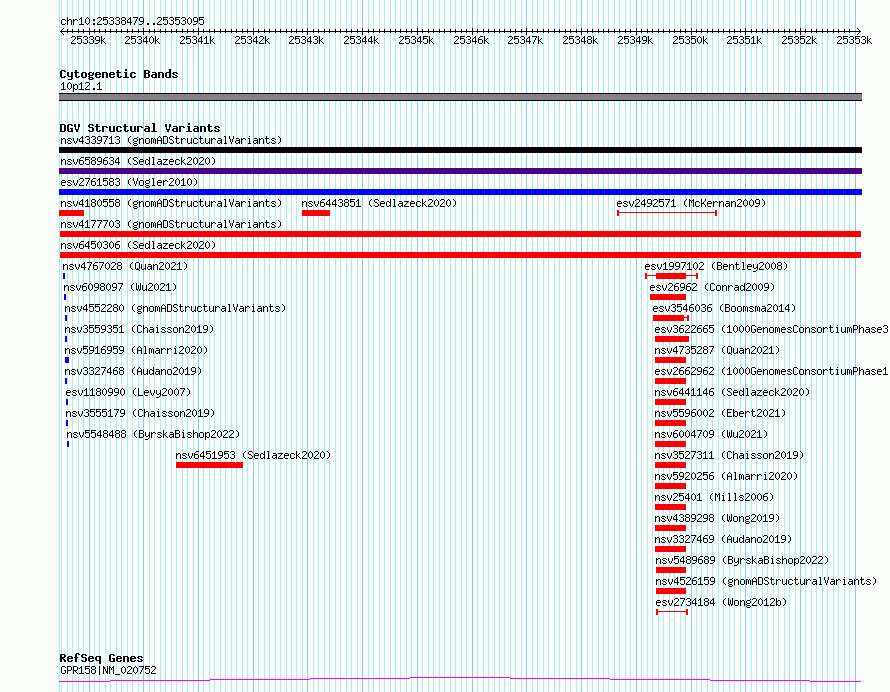Click nsv4767028 (Quan2021) label

125,266
